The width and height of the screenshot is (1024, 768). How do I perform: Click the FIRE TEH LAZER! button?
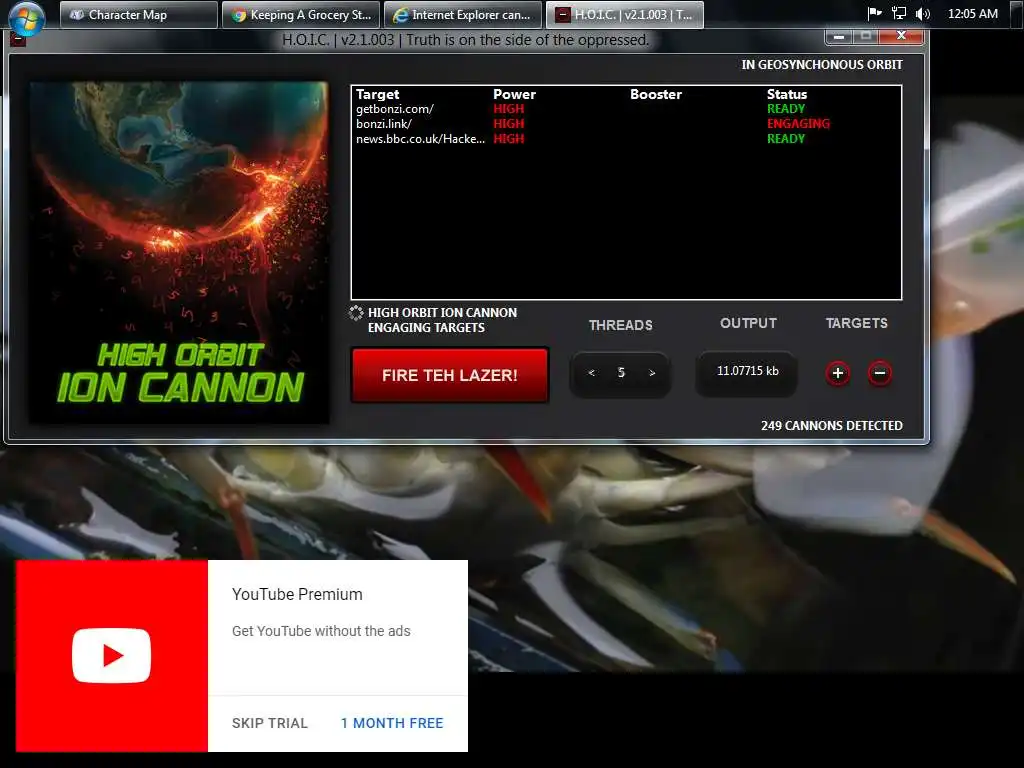click(x=450, y=375)
